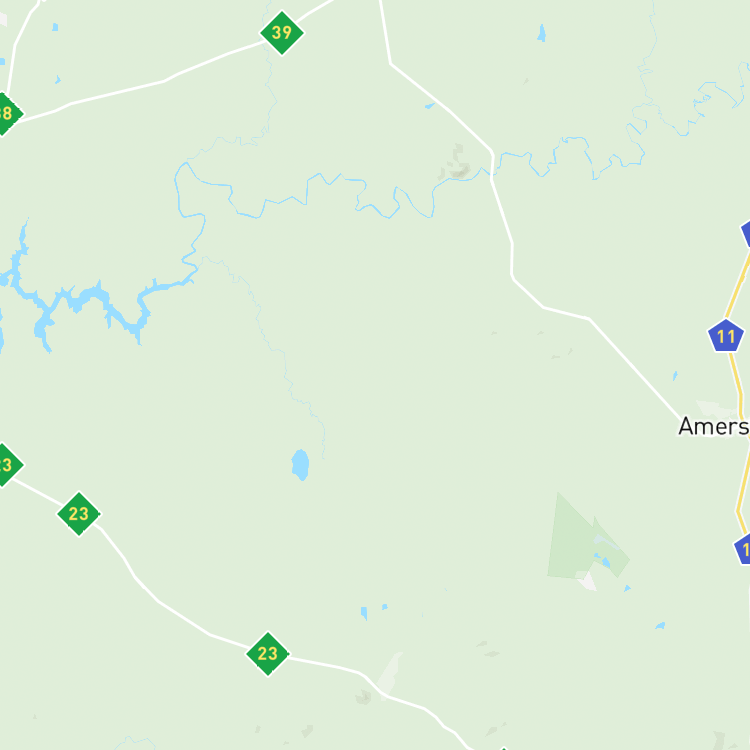Select the half-hidden 23 shield at map edge

pyautogui.click(x=6, y=464)
